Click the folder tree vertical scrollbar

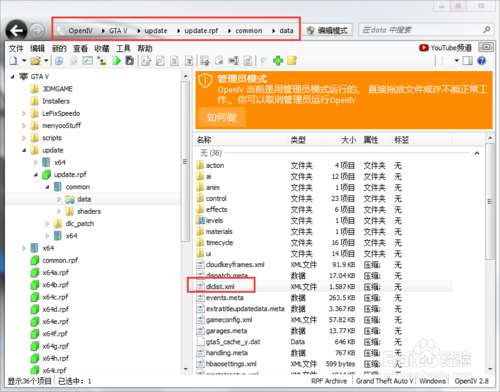tap(185, 222)
